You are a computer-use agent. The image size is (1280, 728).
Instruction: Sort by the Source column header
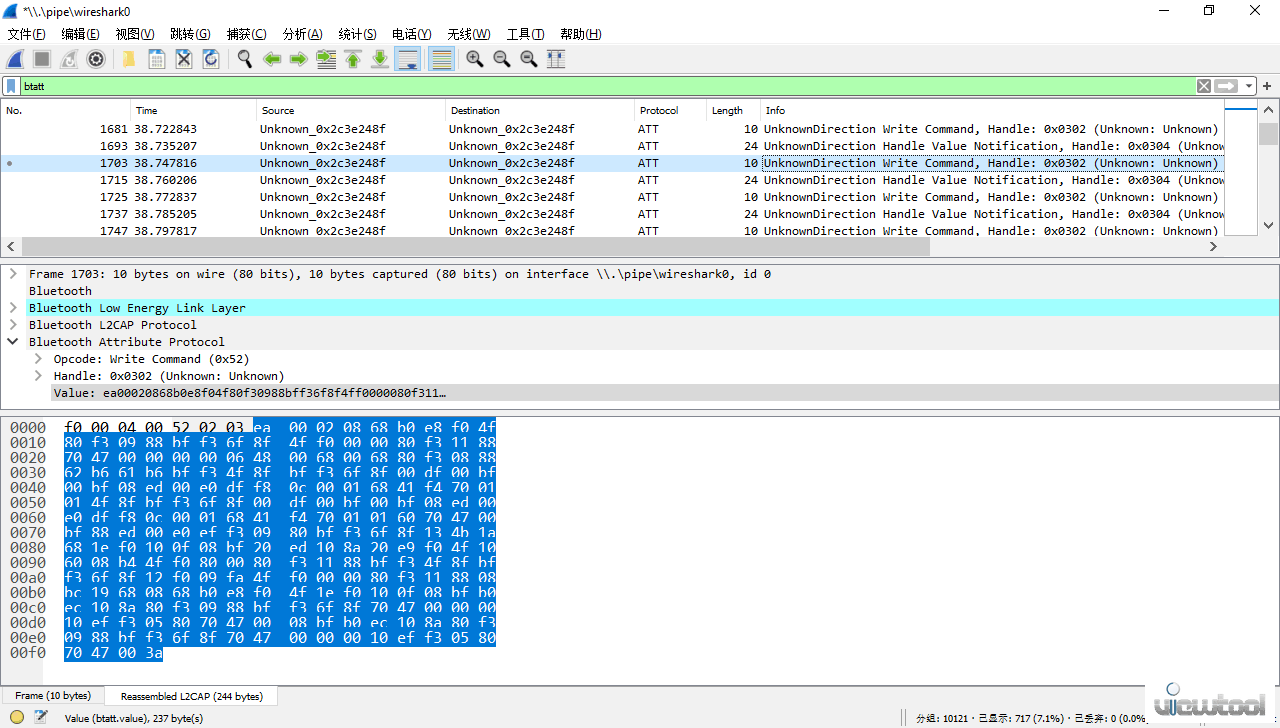coord(351,110)
